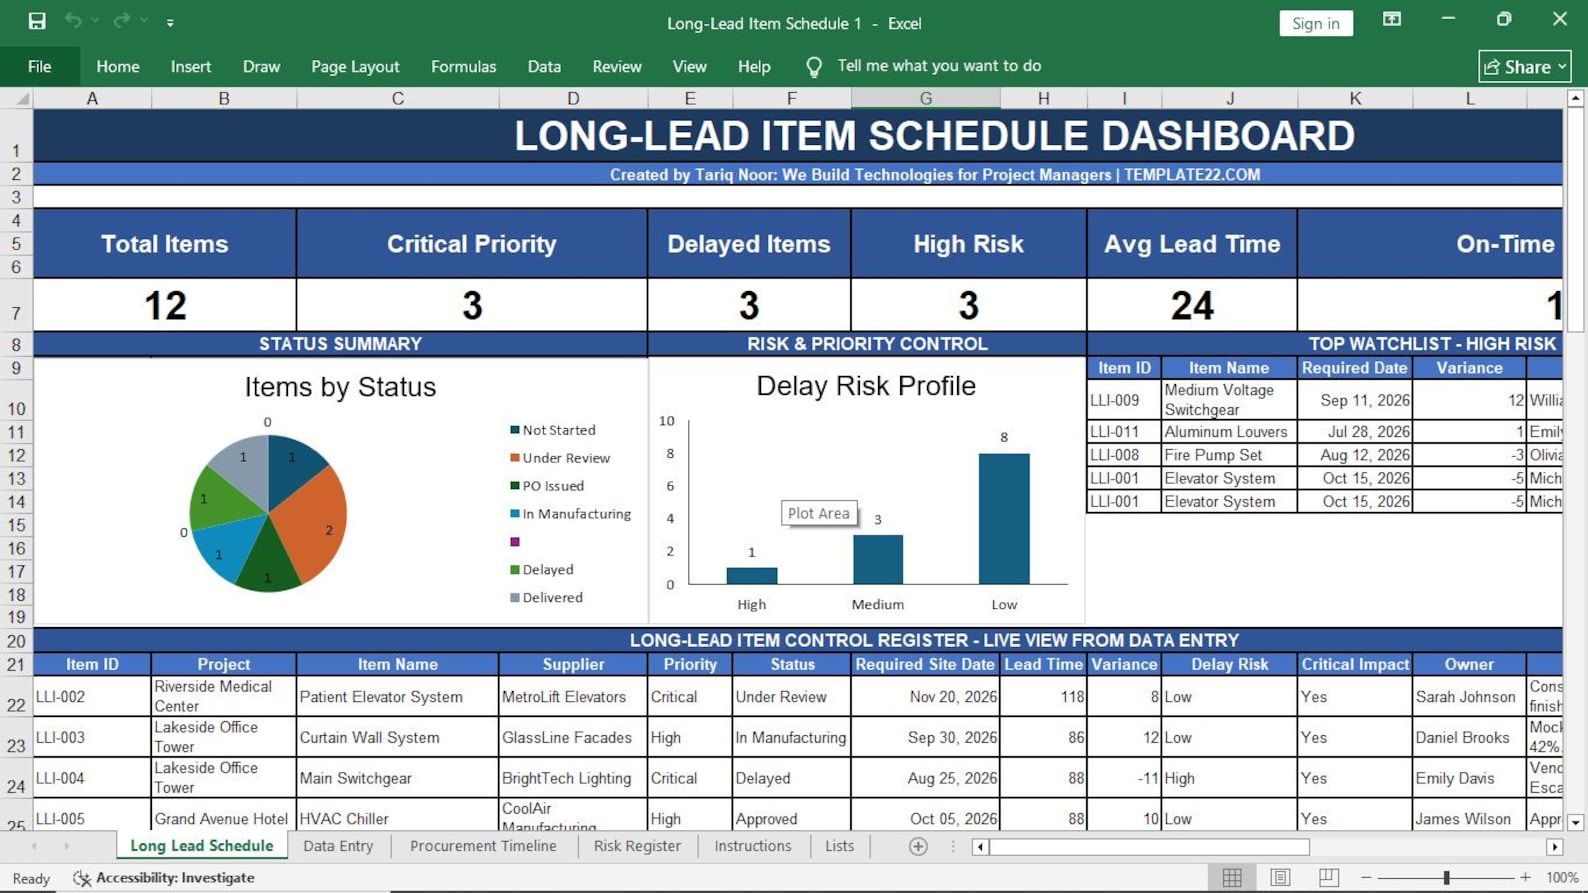Open the File tab

pyautogui.click(x=40, y=67)
